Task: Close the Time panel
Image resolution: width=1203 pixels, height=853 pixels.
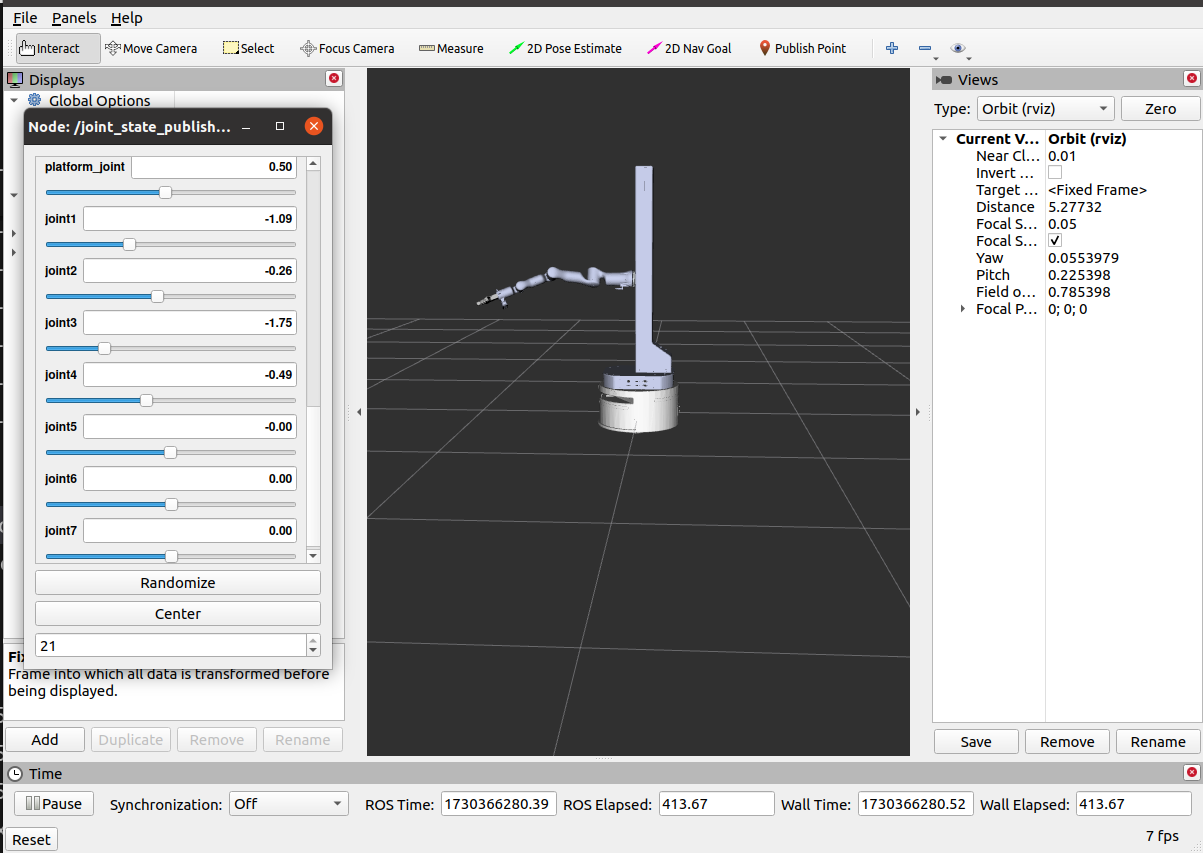Action: tap(1191, 773)
